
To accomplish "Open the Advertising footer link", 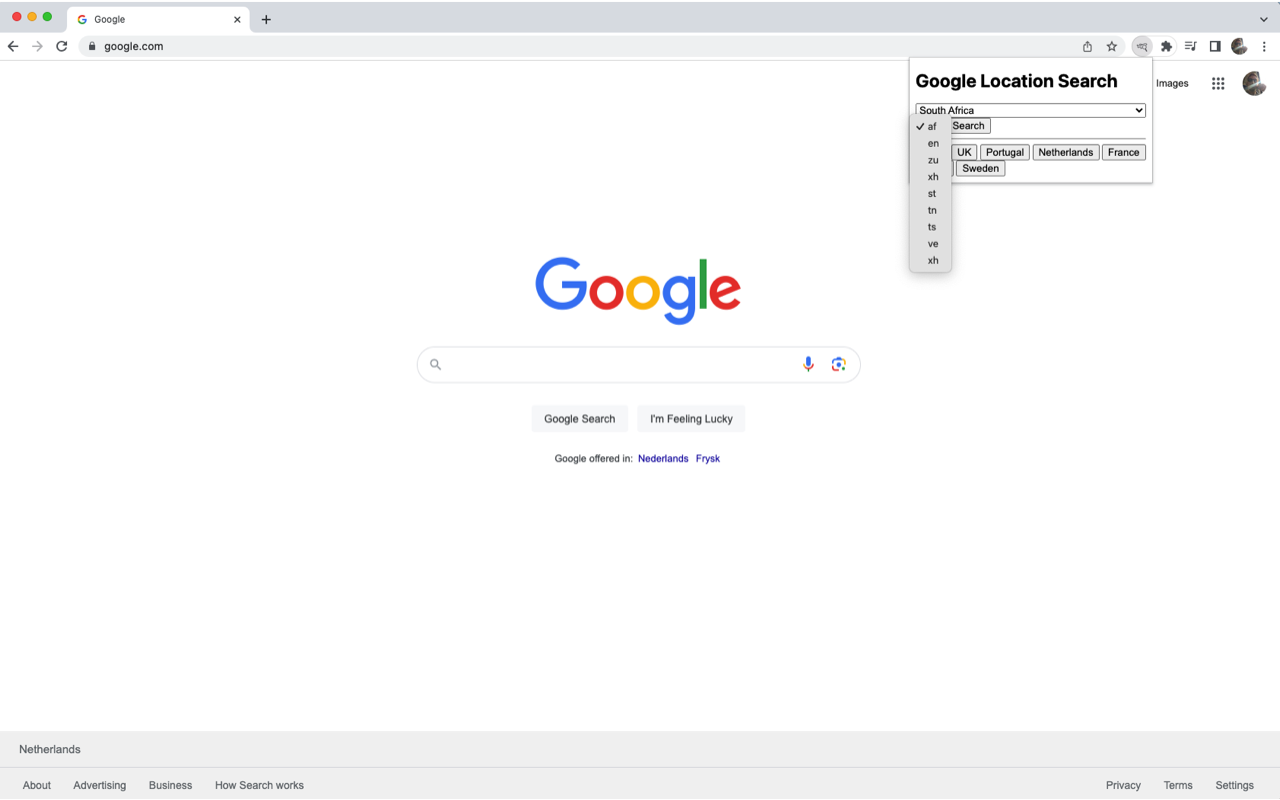I will [x=100, y=785].
